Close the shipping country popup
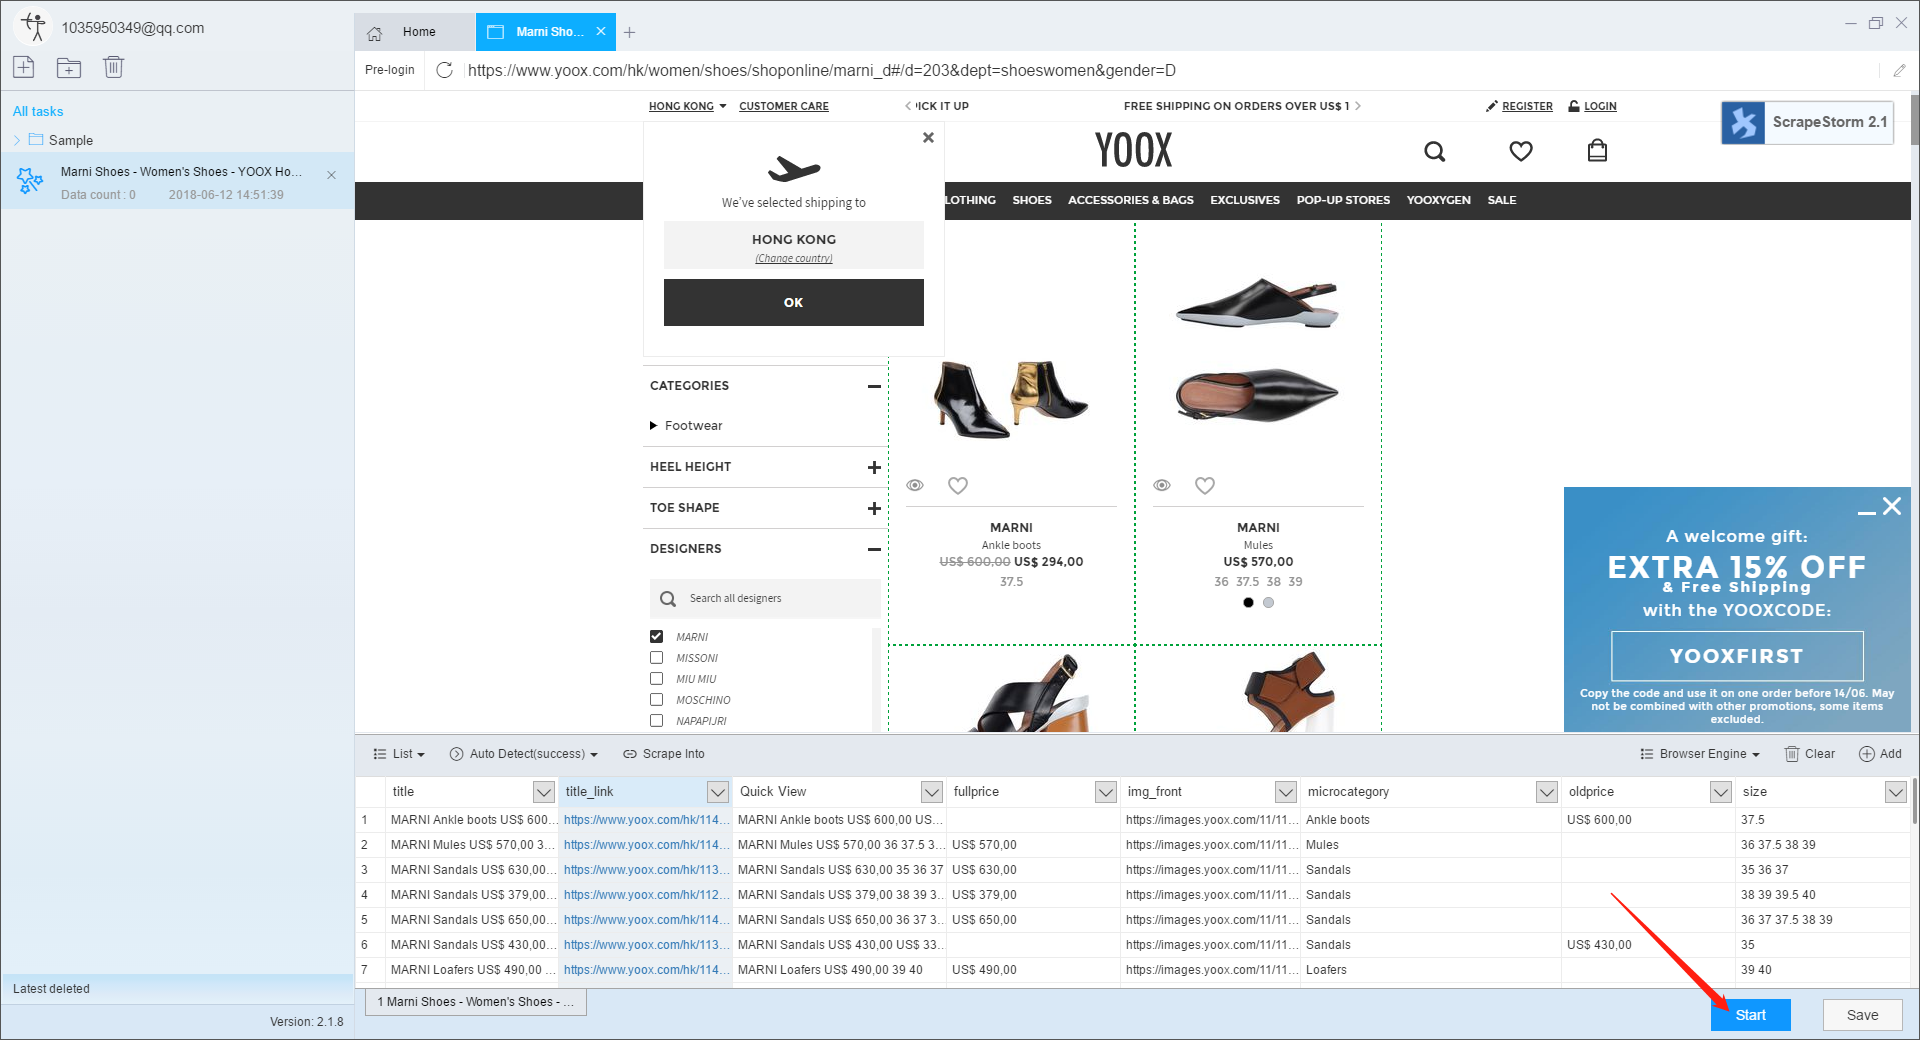This screenshot has width=1920, height=1040. [x=928, y=138]
